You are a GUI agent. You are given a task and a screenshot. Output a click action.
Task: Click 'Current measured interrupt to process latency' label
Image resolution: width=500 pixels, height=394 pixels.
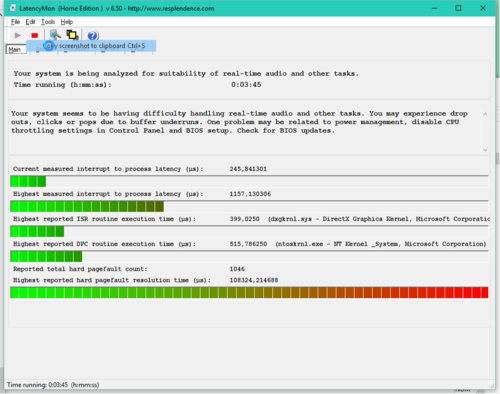[x=108, y=169]
